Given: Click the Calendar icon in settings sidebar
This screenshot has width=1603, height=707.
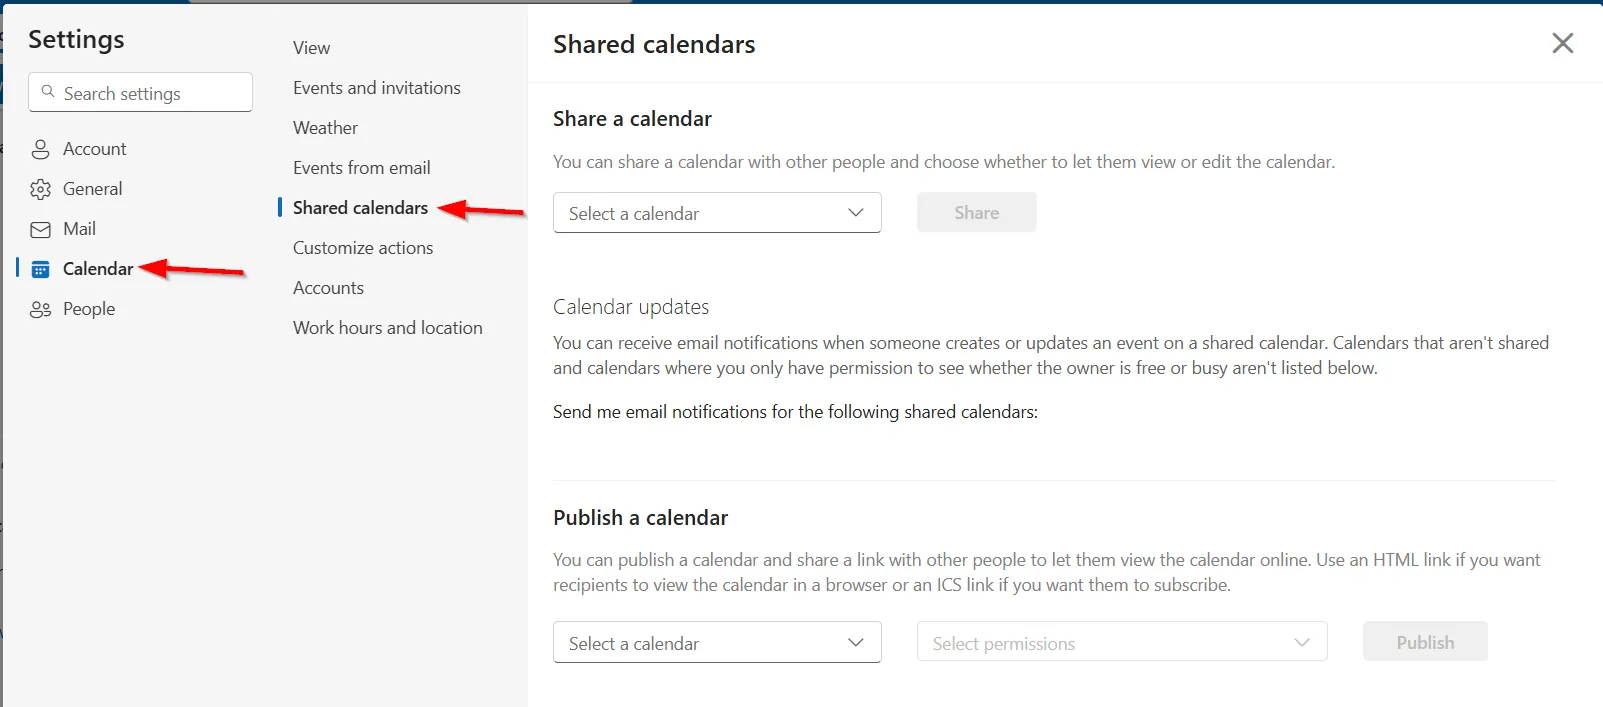Looking at the screenshot, I should tap(41, 268).
